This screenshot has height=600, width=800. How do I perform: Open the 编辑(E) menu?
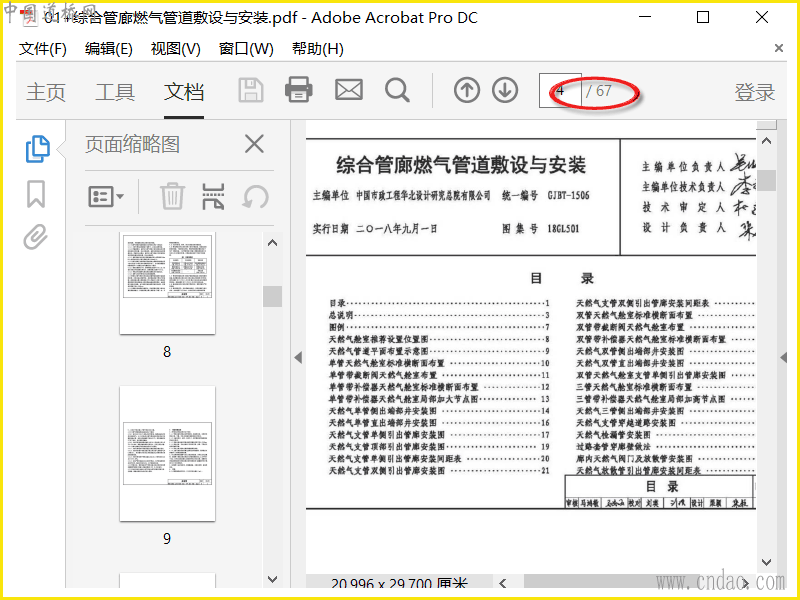(x=109, y=49)
